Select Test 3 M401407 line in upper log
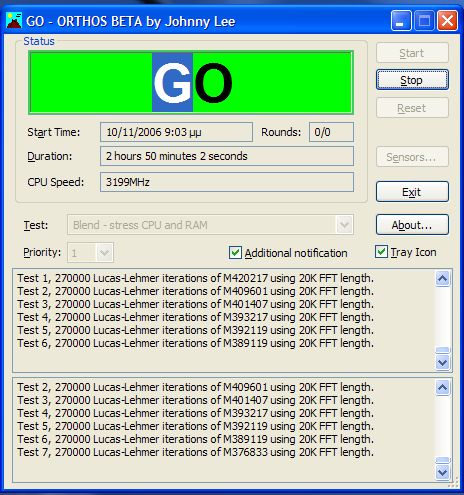 click(x=196, y=304)
